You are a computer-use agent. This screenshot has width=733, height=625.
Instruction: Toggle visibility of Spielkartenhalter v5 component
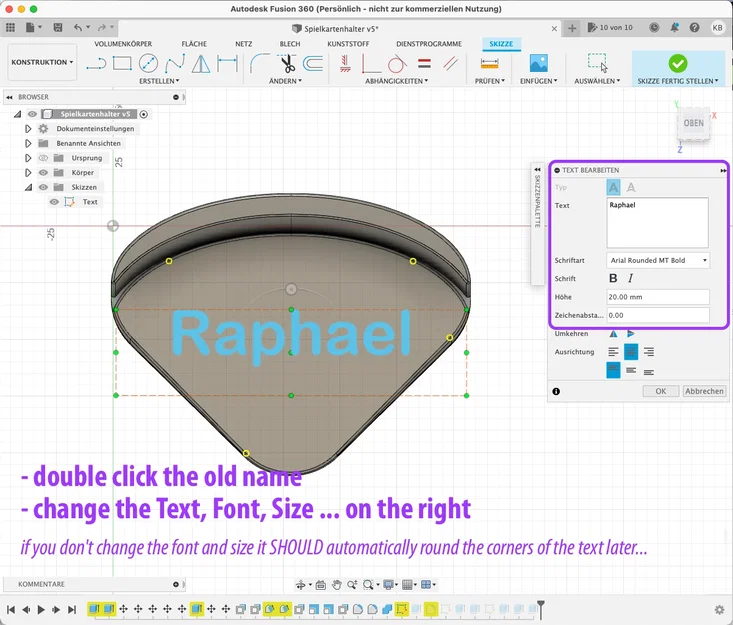coord(32,114)
